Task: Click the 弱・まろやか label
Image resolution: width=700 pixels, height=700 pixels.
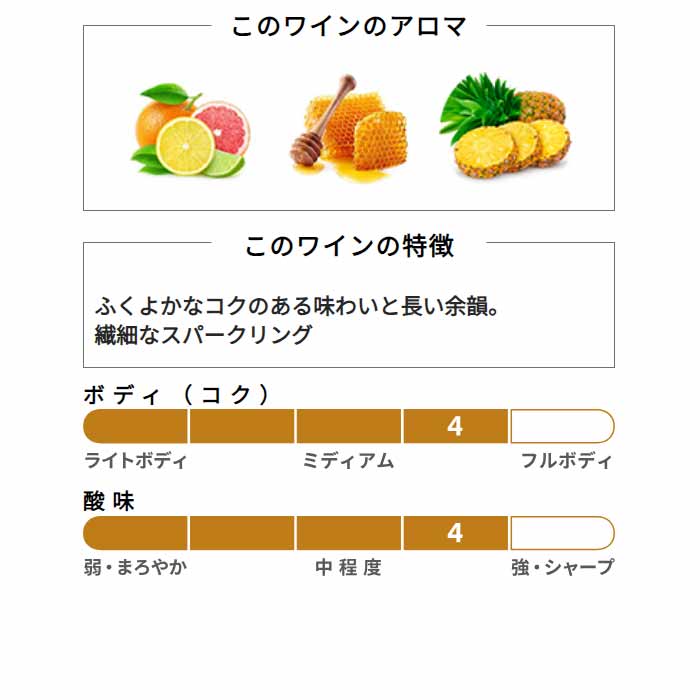Action: [135, 567]
